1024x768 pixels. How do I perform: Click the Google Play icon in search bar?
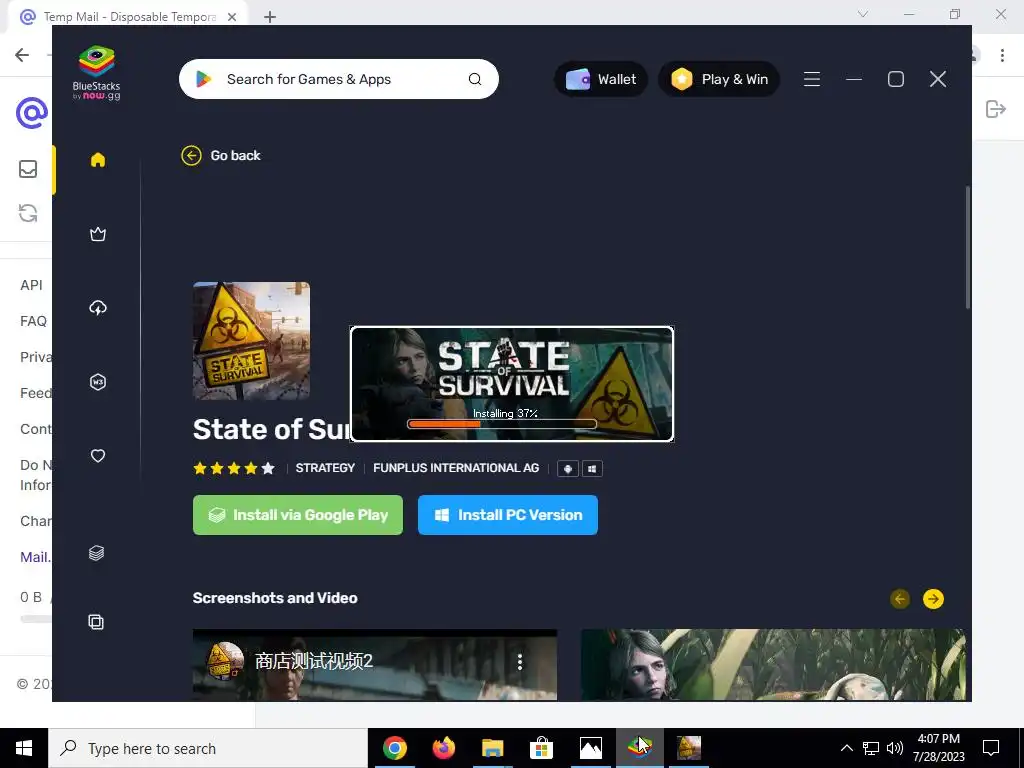(x=204, y=79)
